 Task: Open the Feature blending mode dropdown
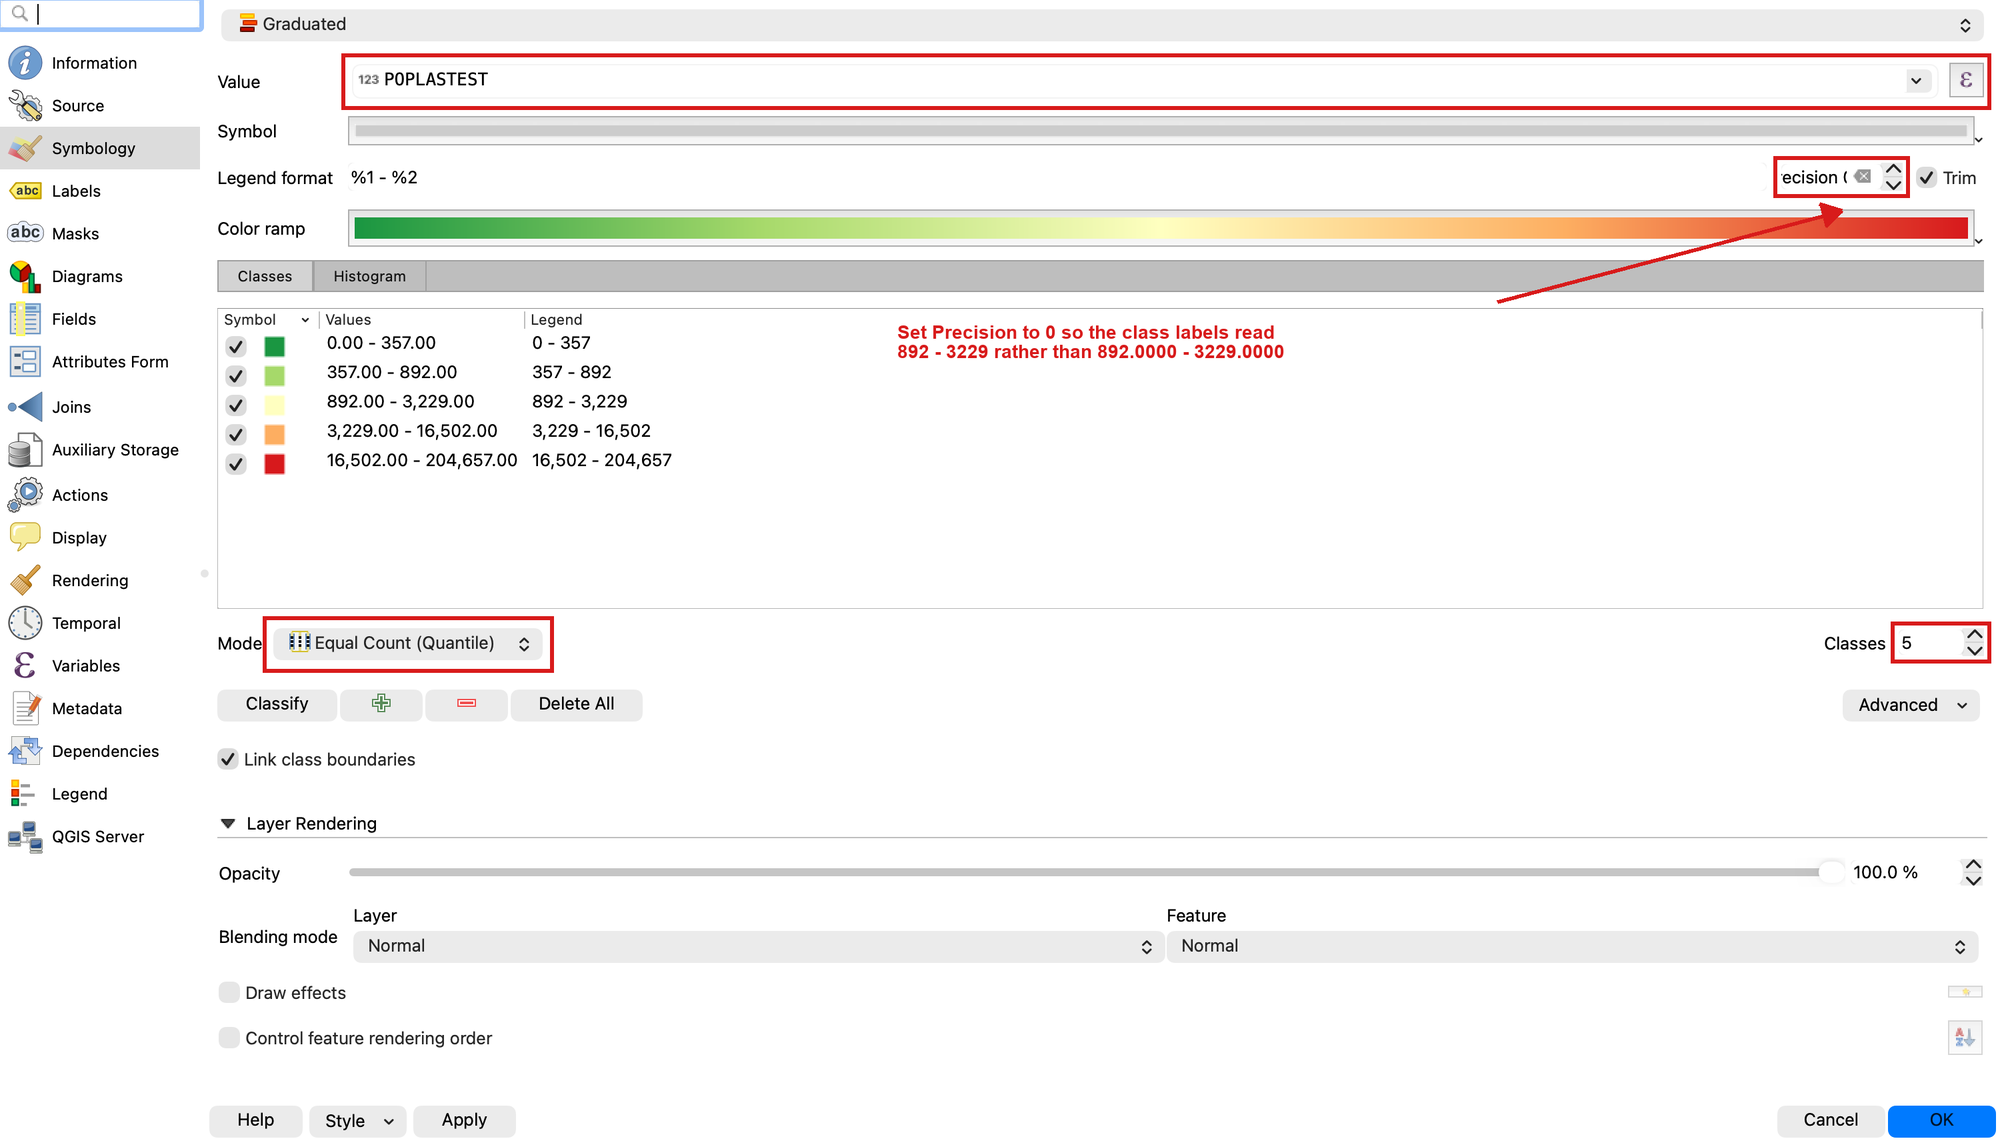click(x=1572, y=946)
